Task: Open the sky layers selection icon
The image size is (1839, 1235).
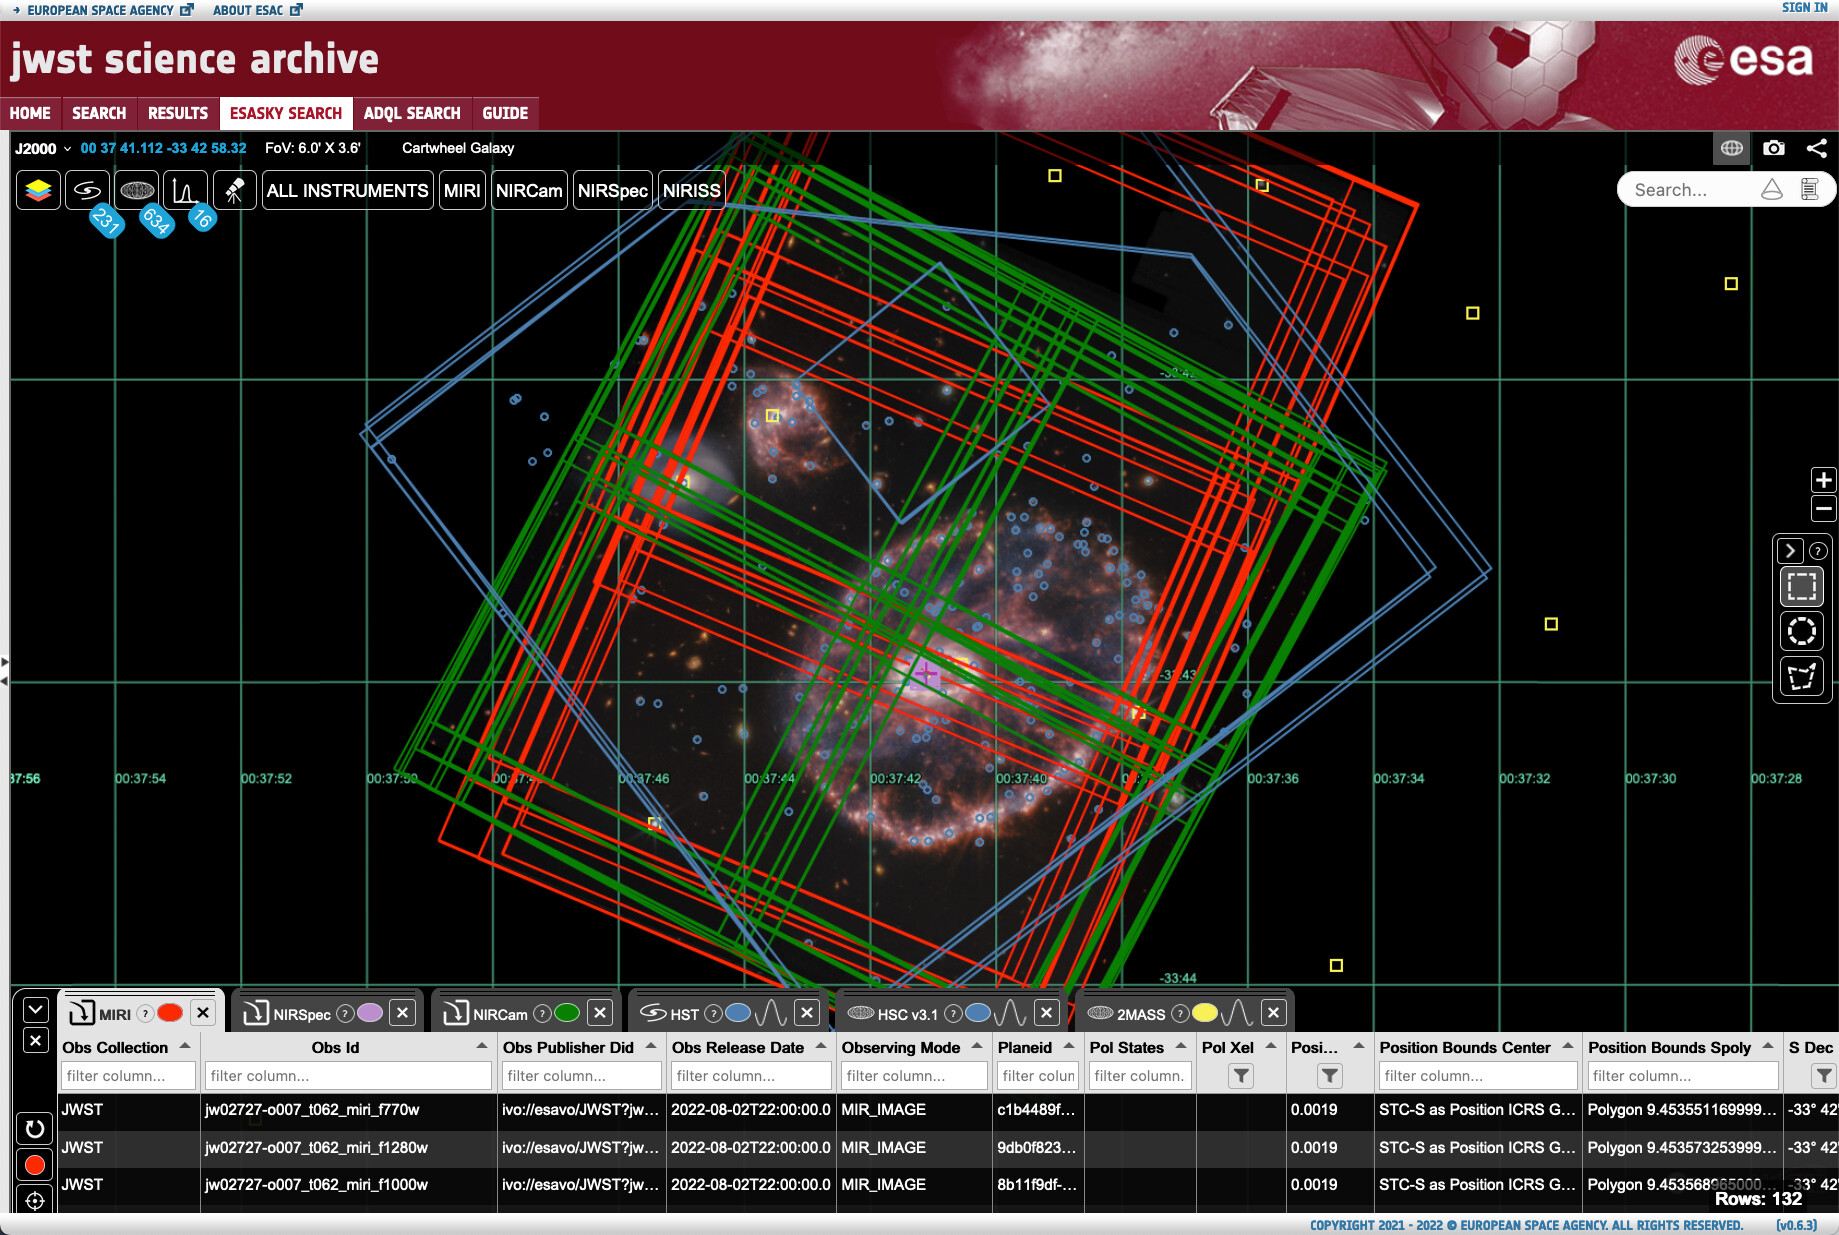Action: coord(38,190)
